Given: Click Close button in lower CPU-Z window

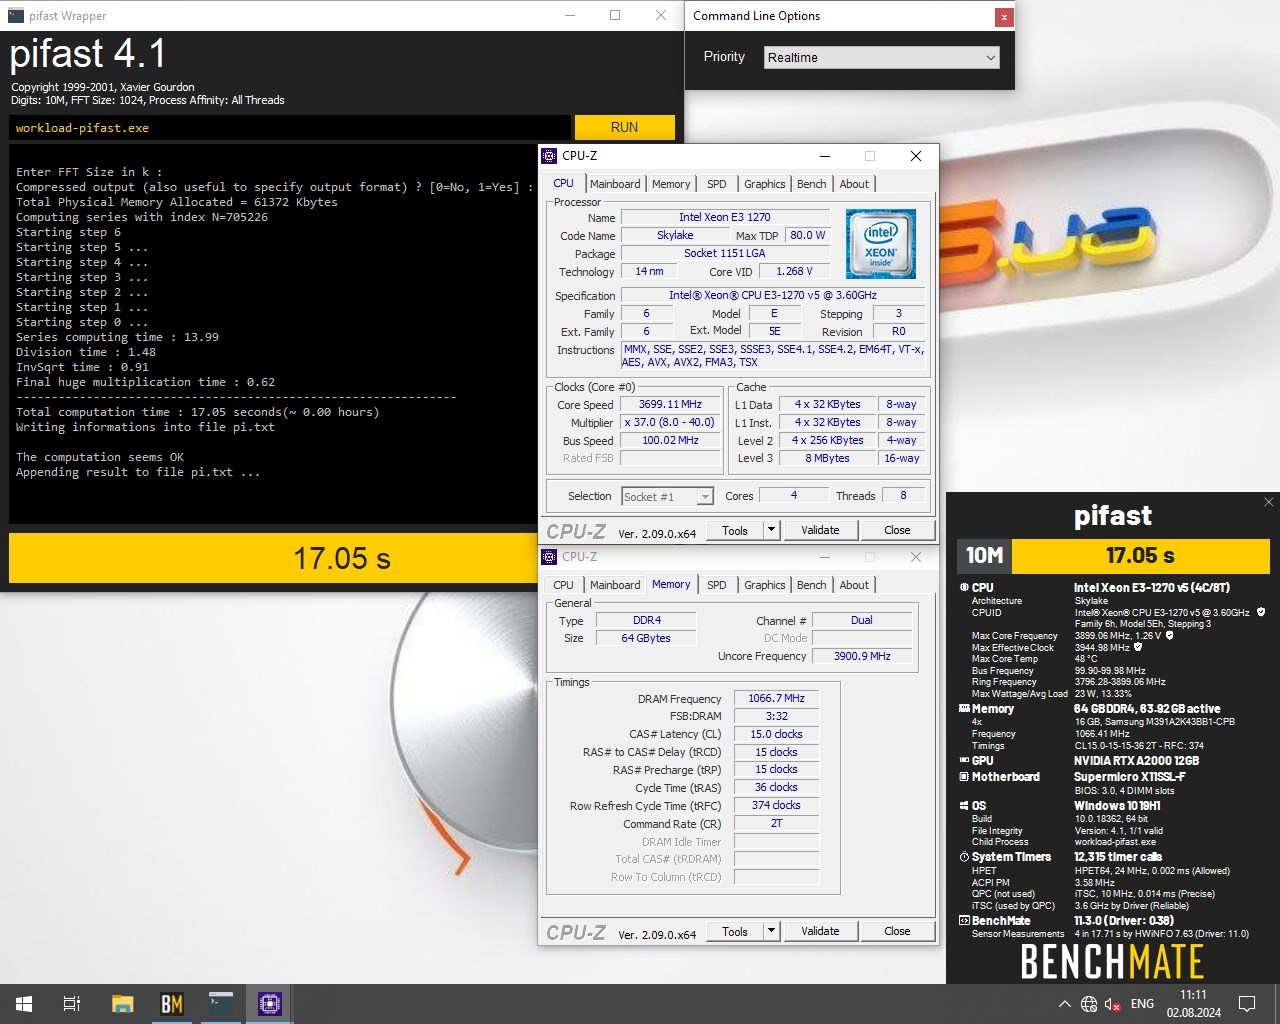Looking at the screenshot, I should tap(897, 931).
